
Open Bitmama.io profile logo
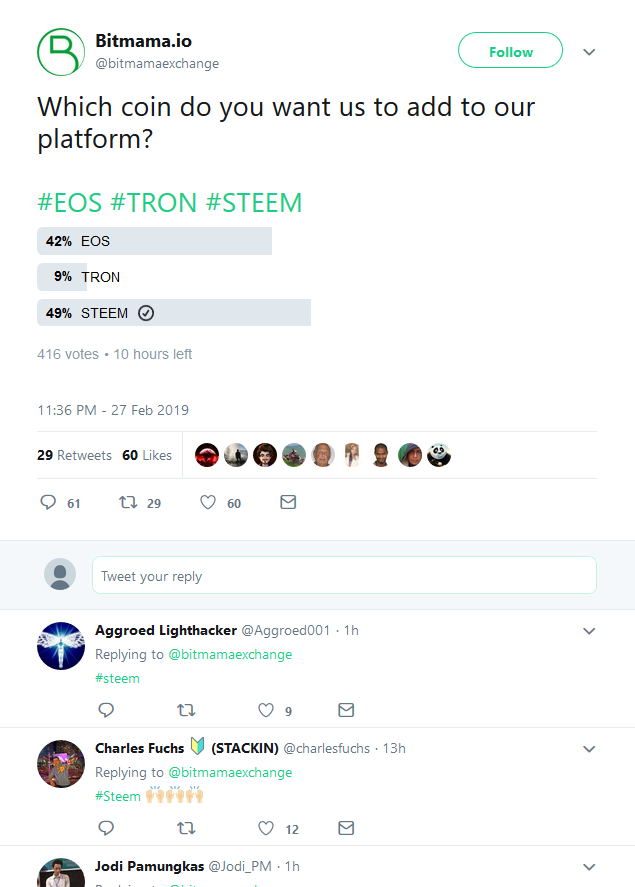[60, 52]
